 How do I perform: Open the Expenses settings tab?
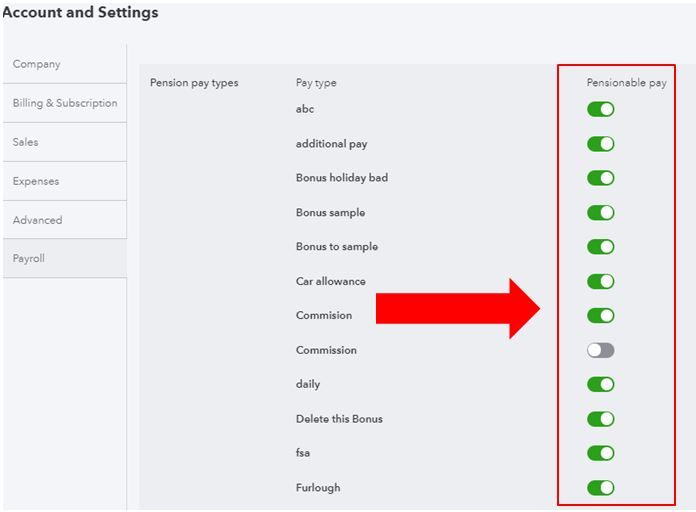click(65, 181)
